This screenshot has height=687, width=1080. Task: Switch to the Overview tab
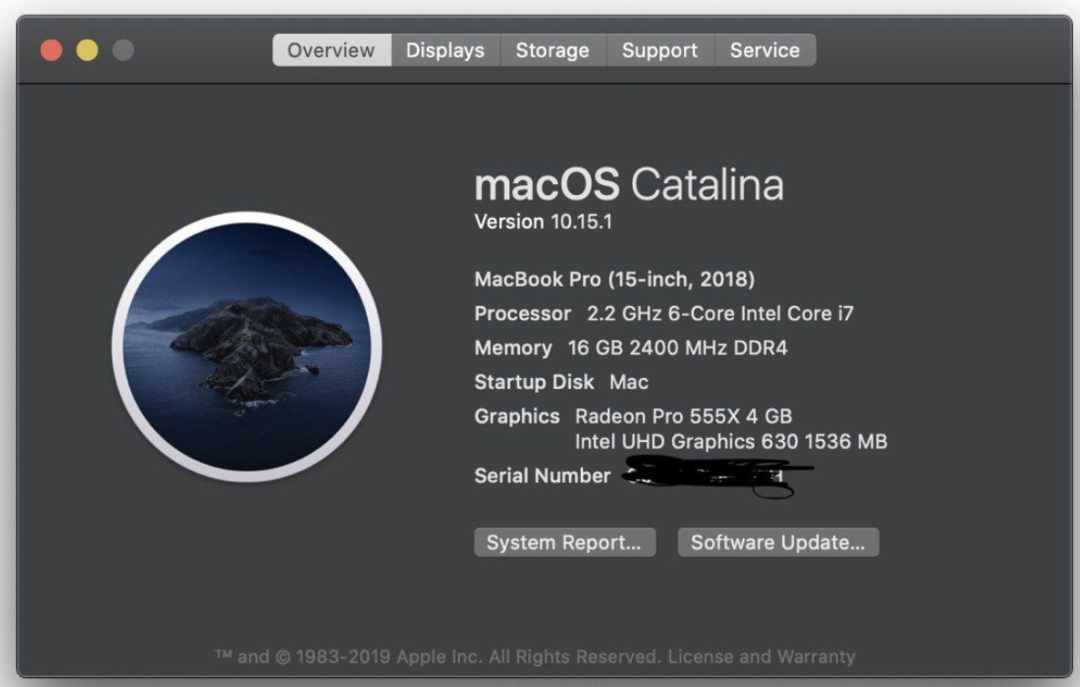[x=331, y=50]
